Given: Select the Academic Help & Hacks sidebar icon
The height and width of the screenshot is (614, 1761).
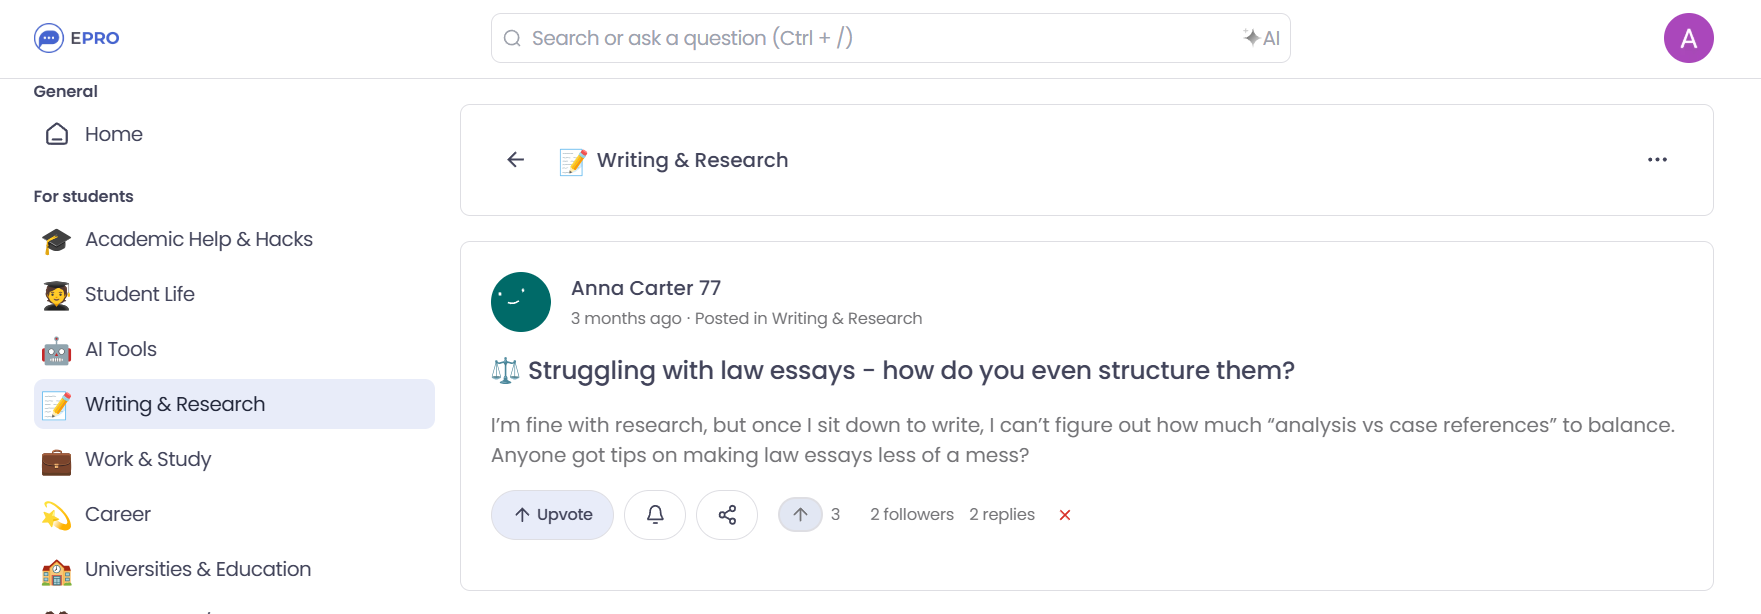Looking at the screenshot, I should click(x=57, y=239).
